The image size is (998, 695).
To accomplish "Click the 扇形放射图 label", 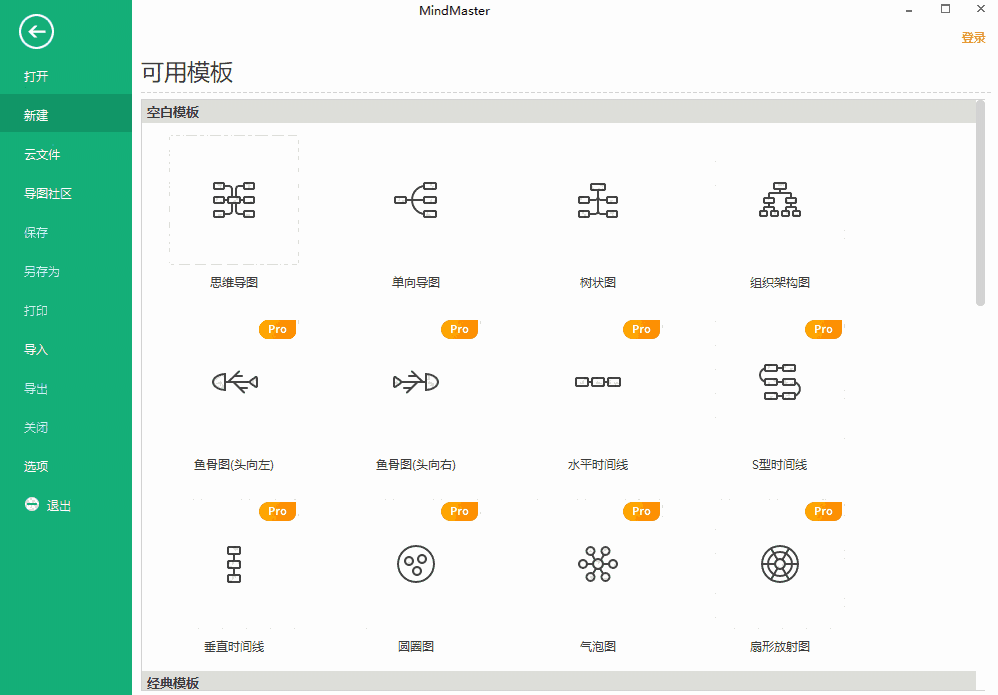I will point(780,647).
